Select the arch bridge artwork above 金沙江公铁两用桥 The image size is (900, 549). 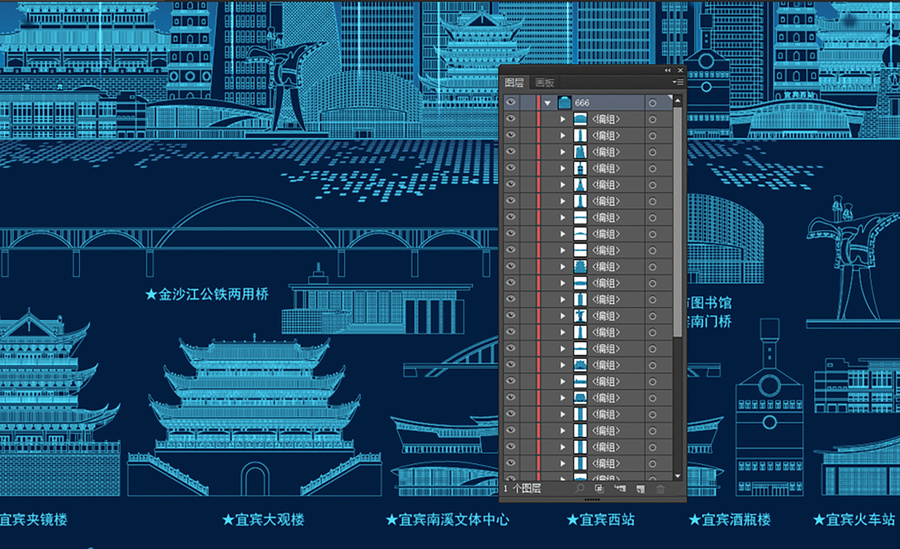click(249, 237)
